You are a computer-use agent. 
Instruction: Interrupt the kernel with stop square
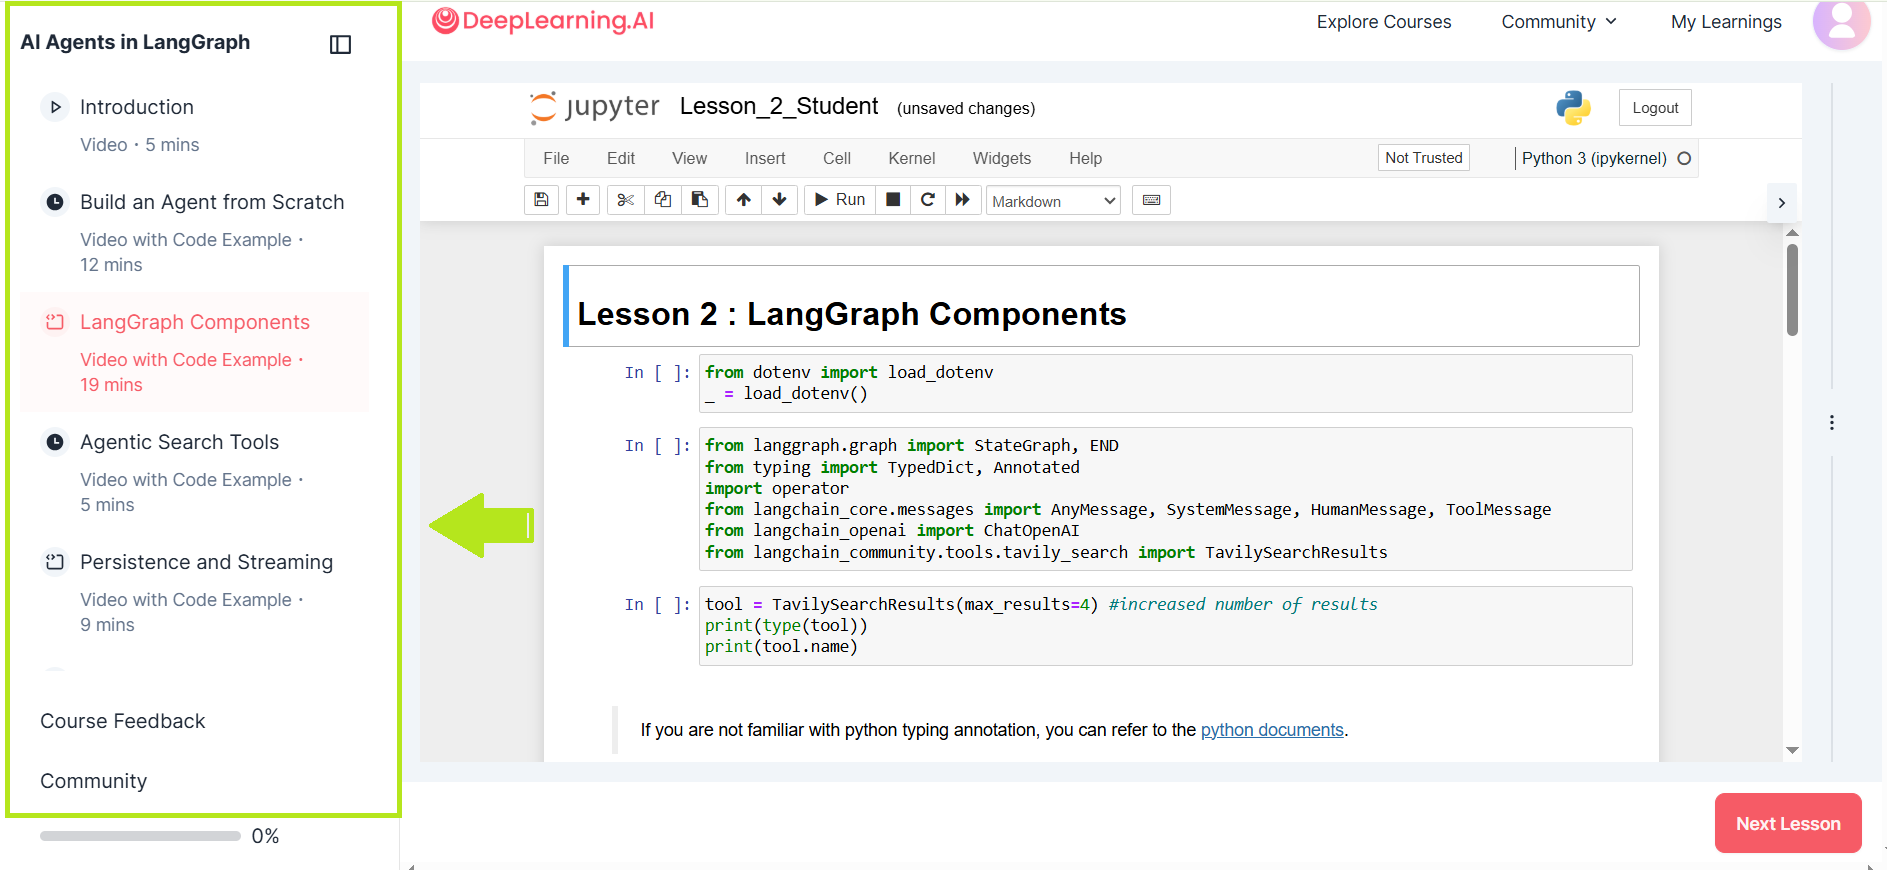tap(893, 200)
